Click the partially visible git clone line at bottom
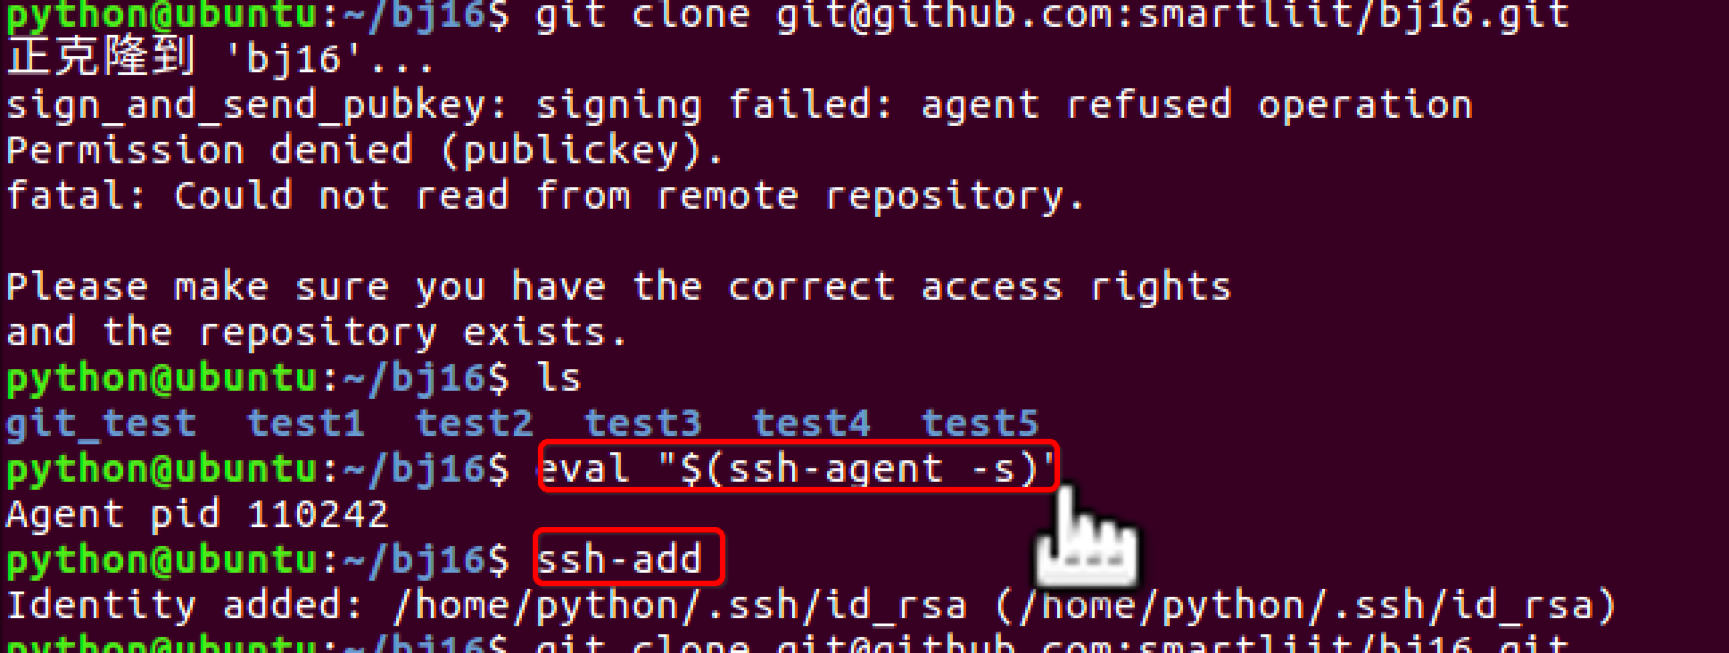 (x=787, y=642)
